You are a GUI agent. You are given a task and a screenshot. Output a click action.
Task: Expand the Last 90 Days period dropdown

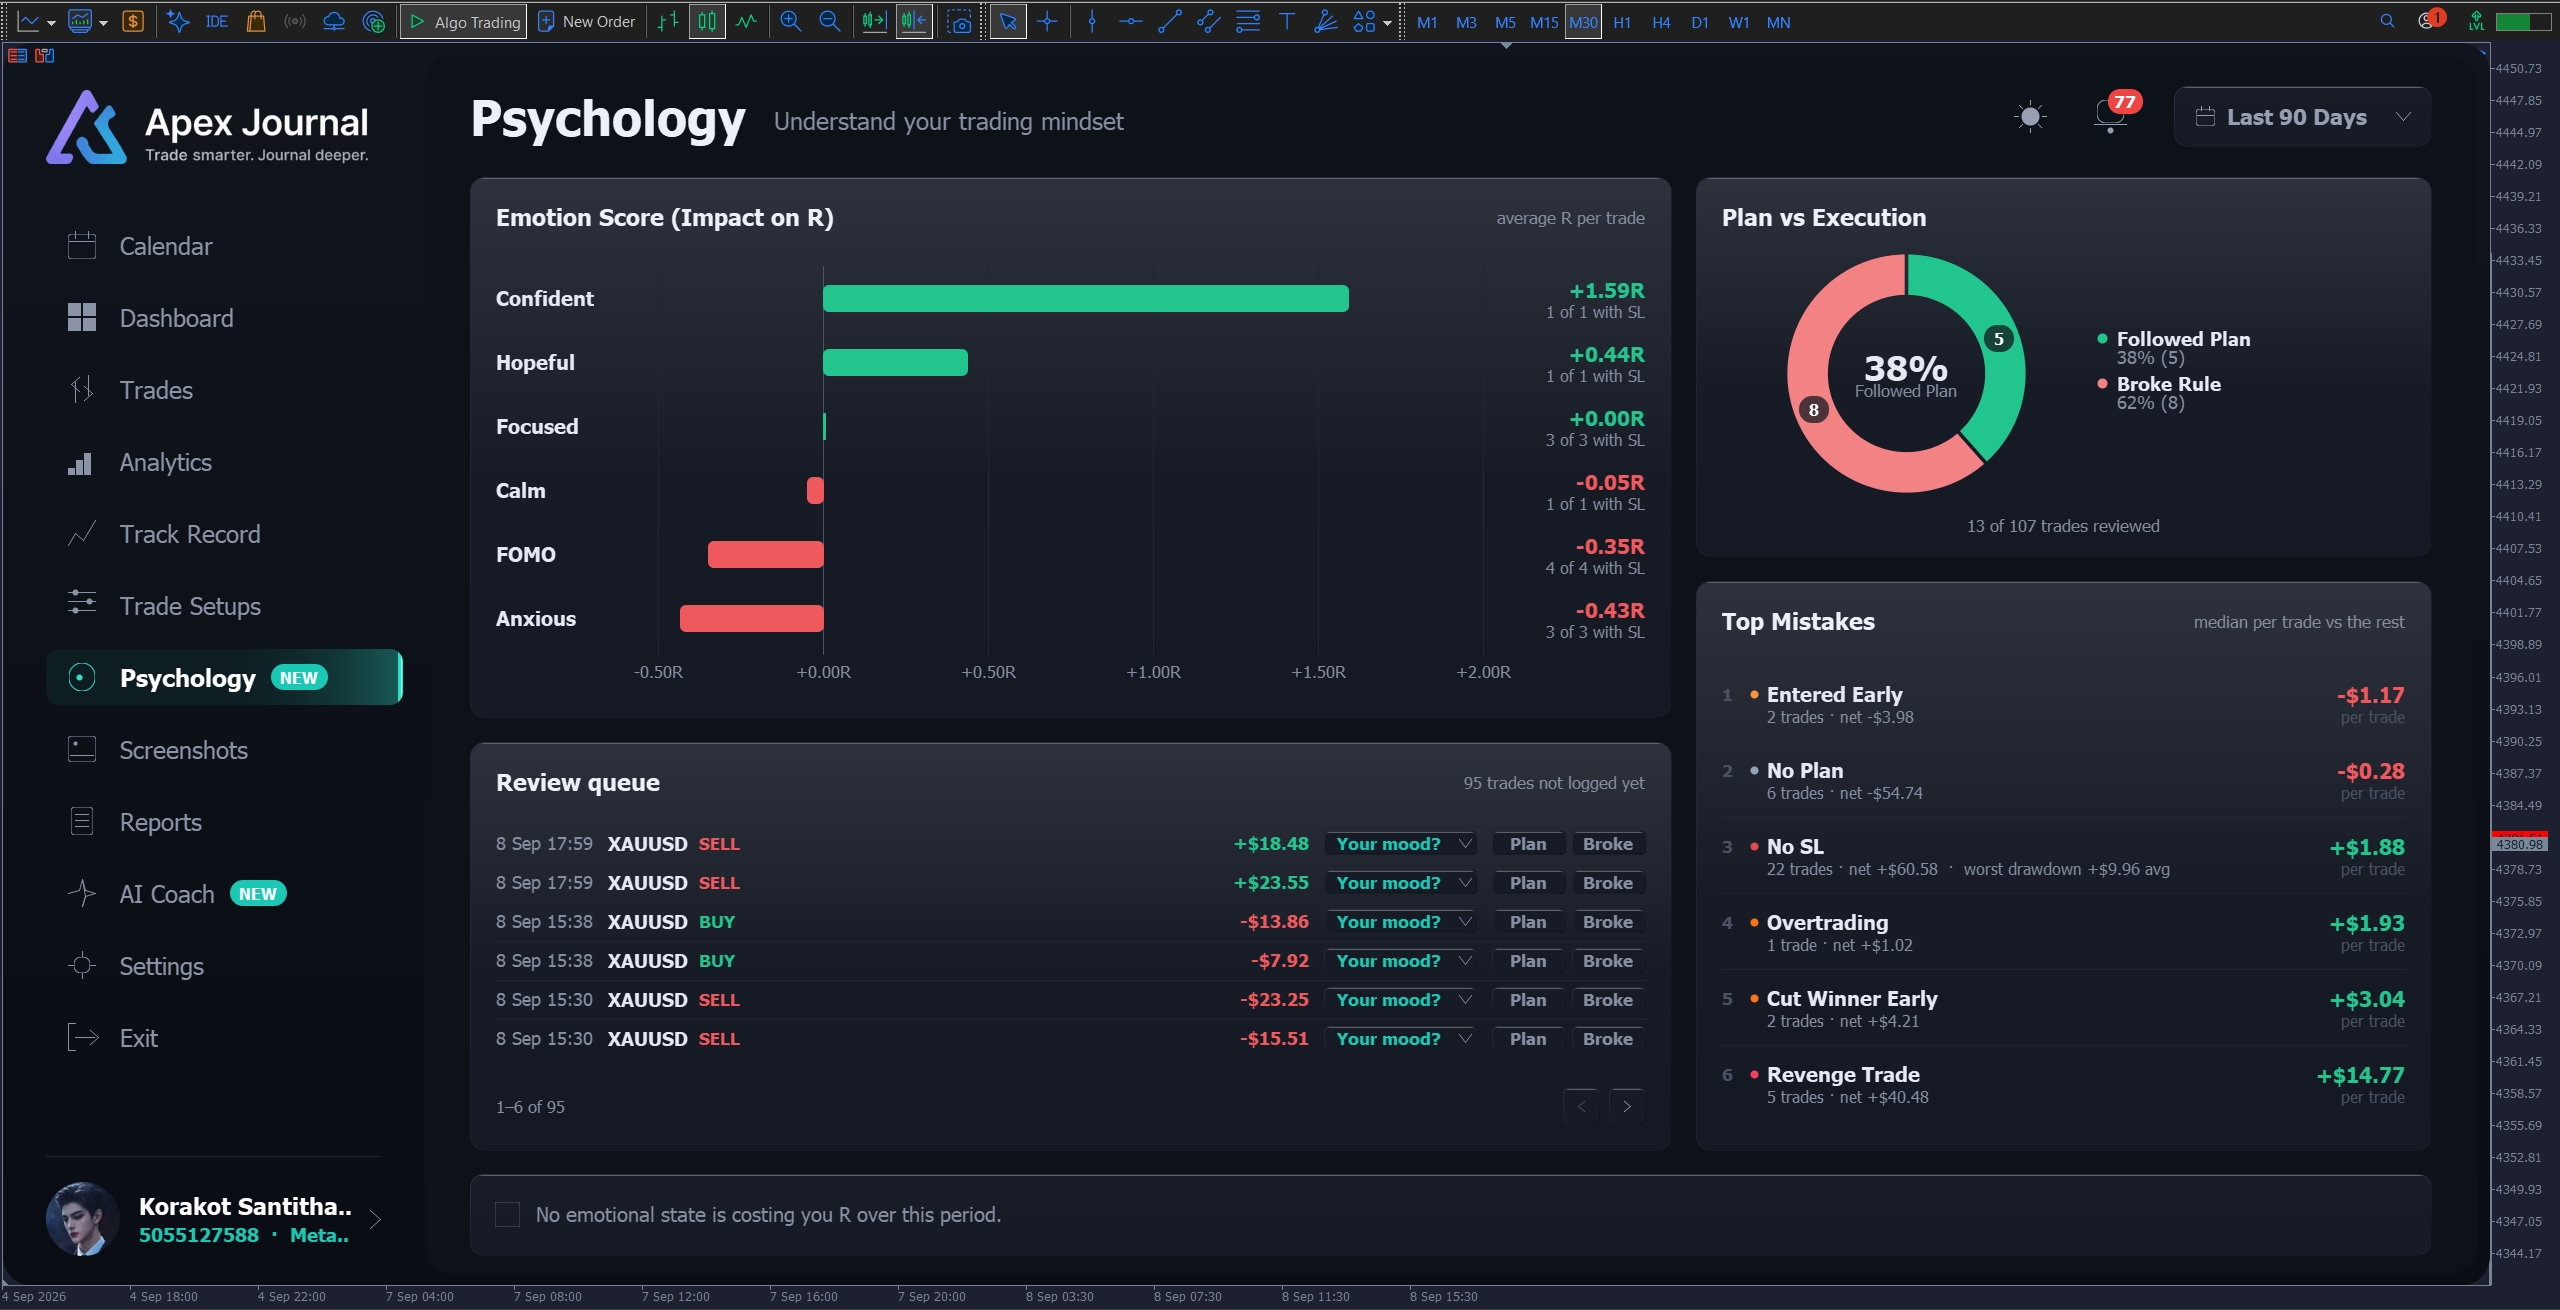[x=2302, y=117]
